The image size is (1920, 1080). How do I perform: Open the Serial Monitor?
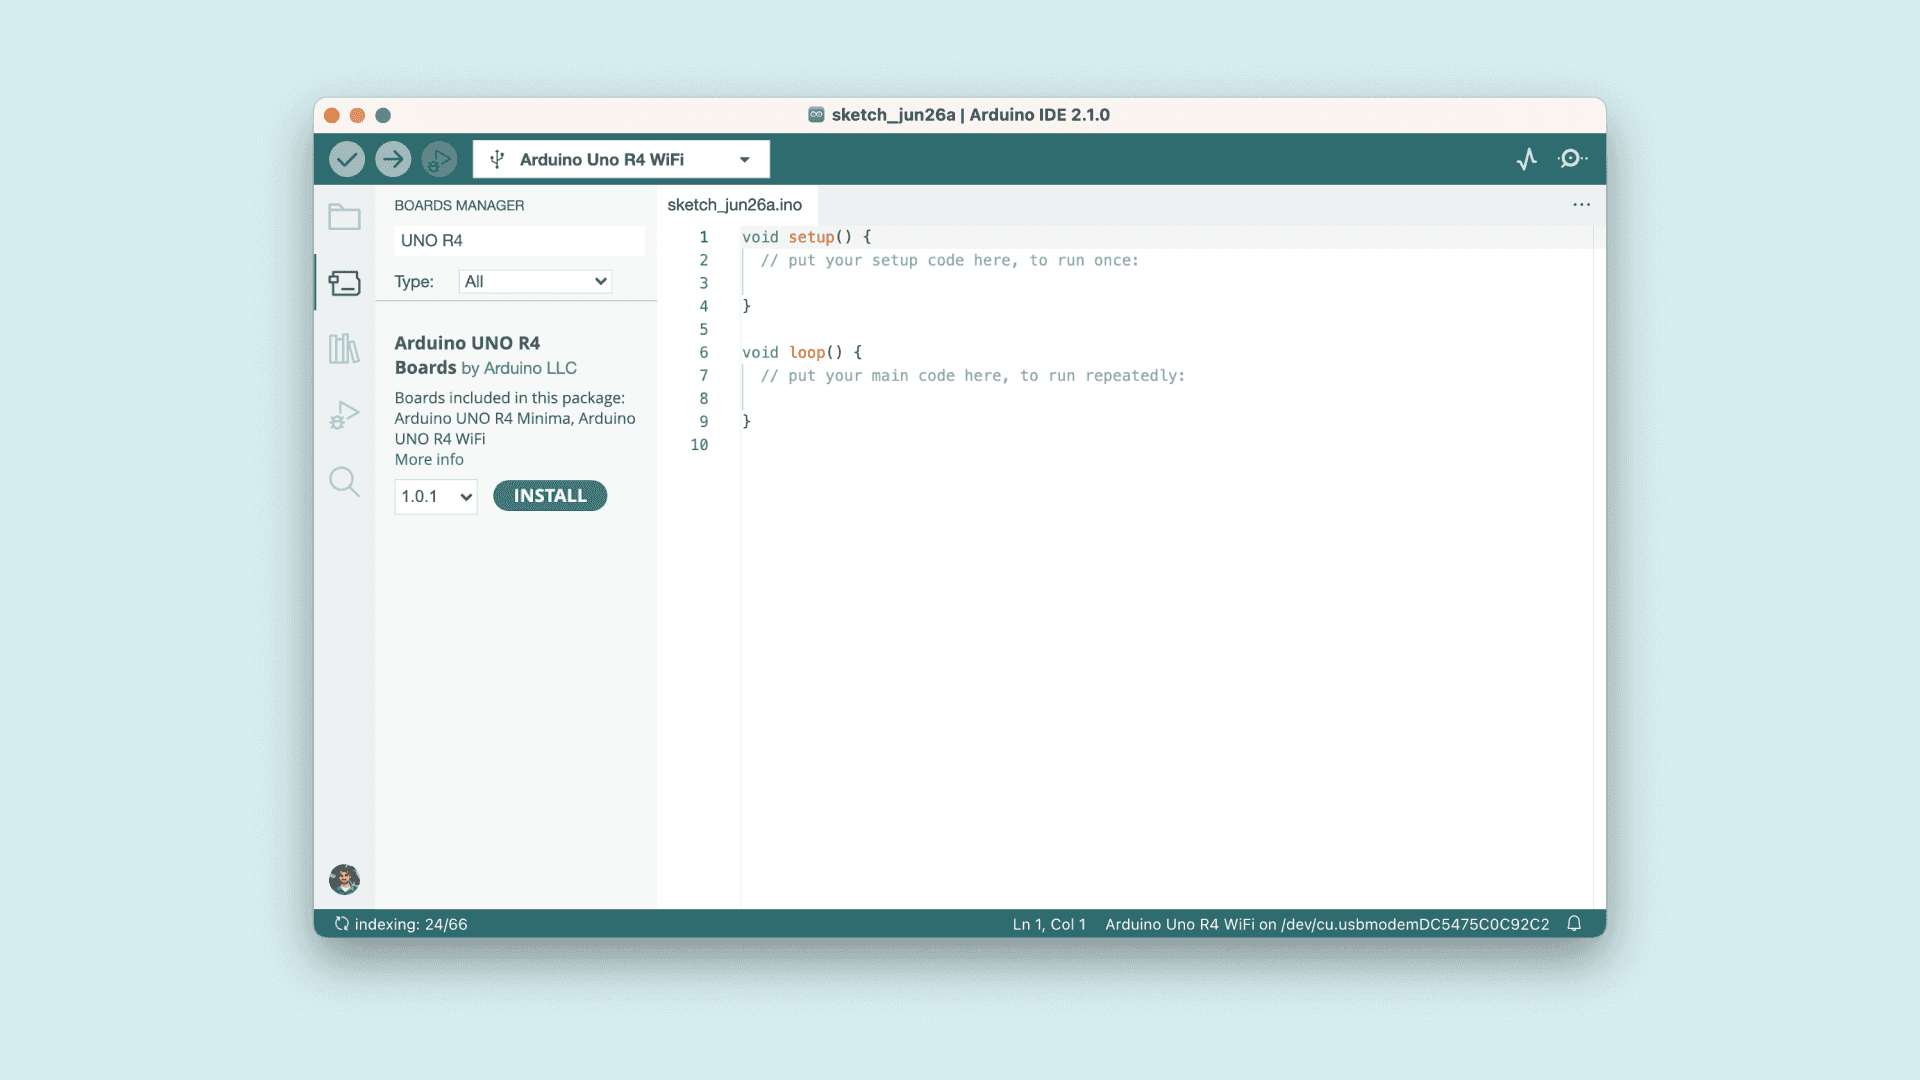coord(1572,159)
